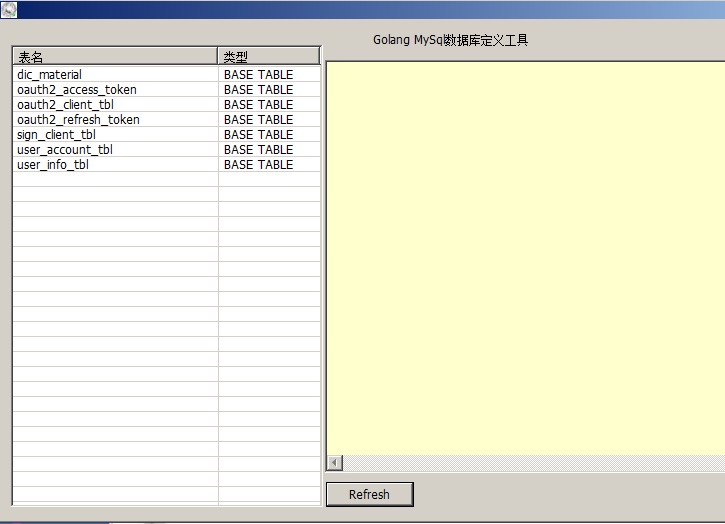Click the left arrow of horizontal scrollbar

(x=335, y=463)
